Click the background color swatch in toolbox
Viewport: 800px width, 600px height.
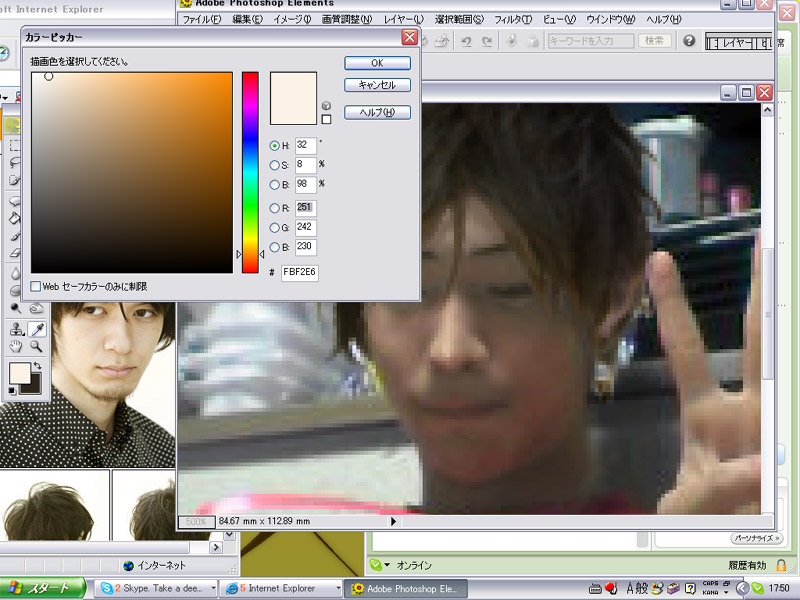(x=32, y=385)
